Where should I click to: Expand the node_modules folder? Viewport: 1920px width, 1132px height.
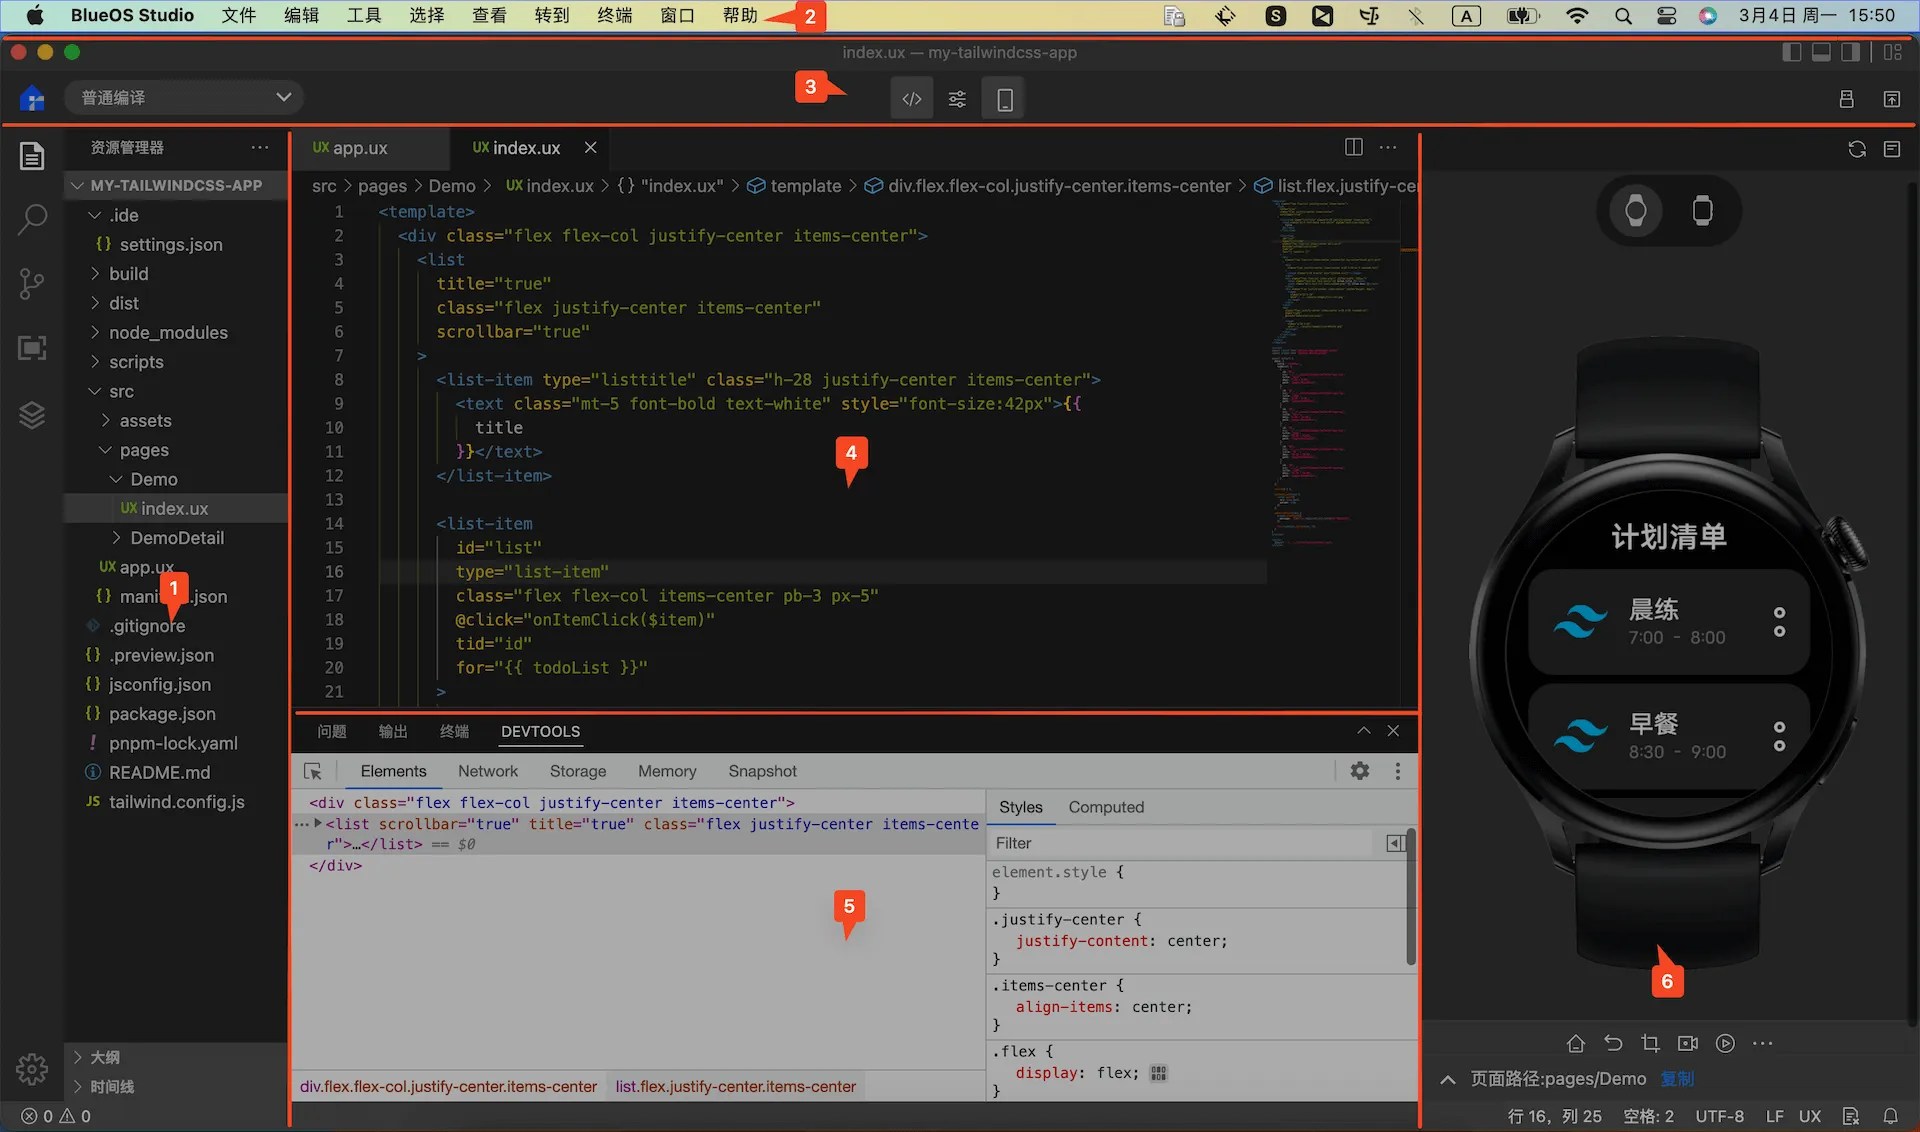(x=168, y=332)
